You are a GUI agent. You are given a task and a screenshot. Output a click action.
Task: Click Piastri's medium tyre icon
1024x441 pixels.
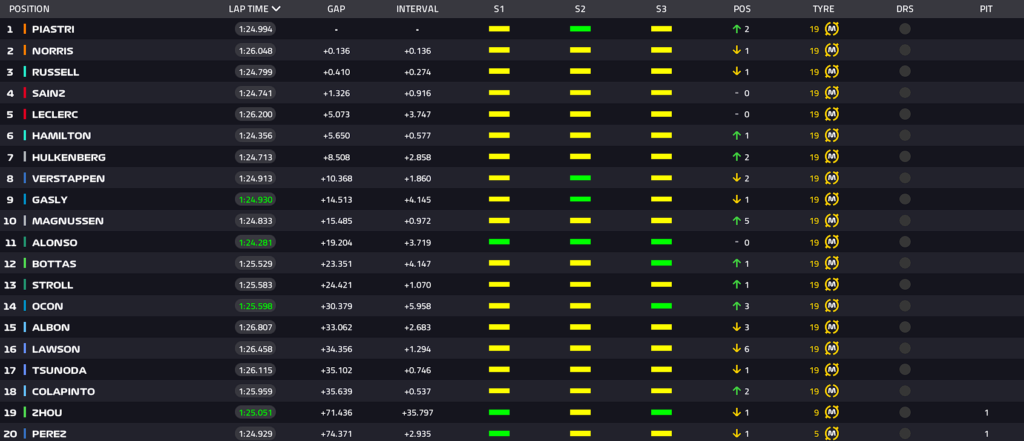(831, 29)
